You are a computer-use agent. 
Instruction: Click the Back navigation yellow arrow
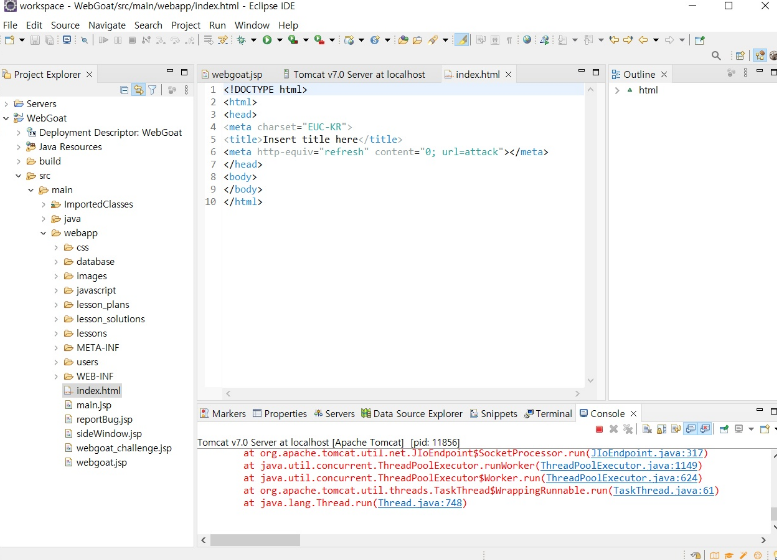[643, 40]
